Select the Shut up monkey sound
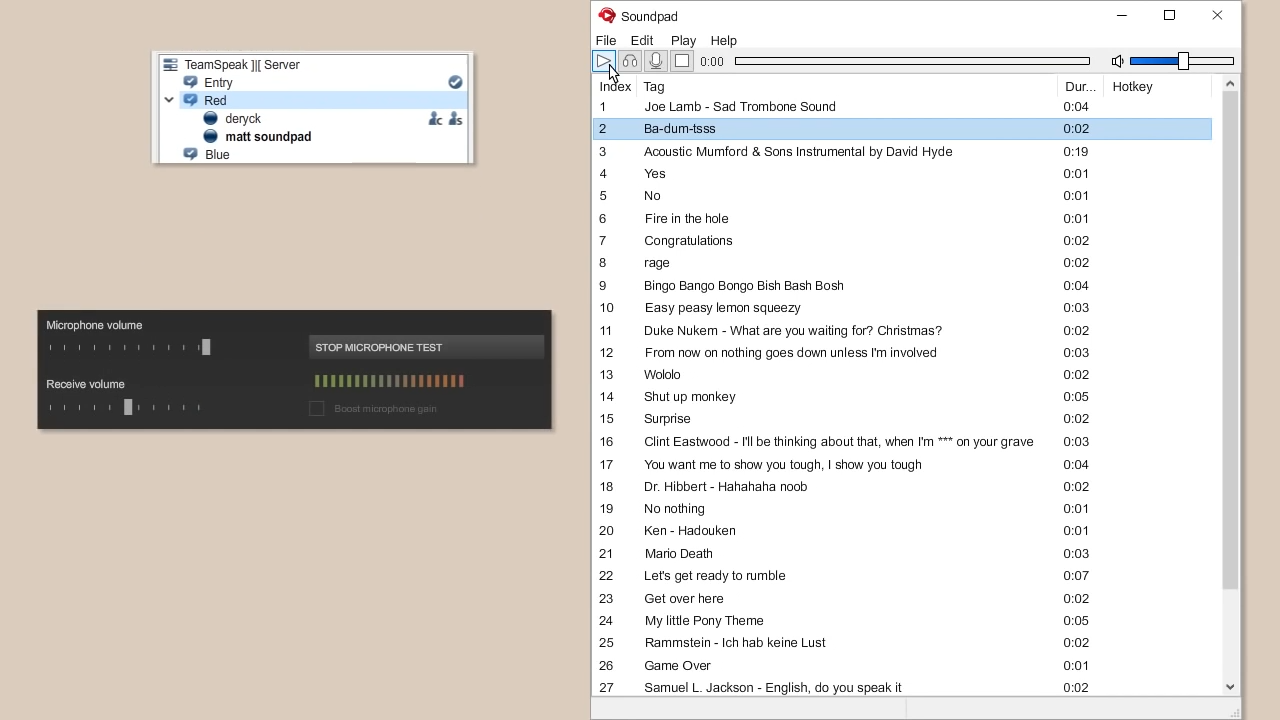Viewport: 1280px width, 720px height. coord(902,397)
